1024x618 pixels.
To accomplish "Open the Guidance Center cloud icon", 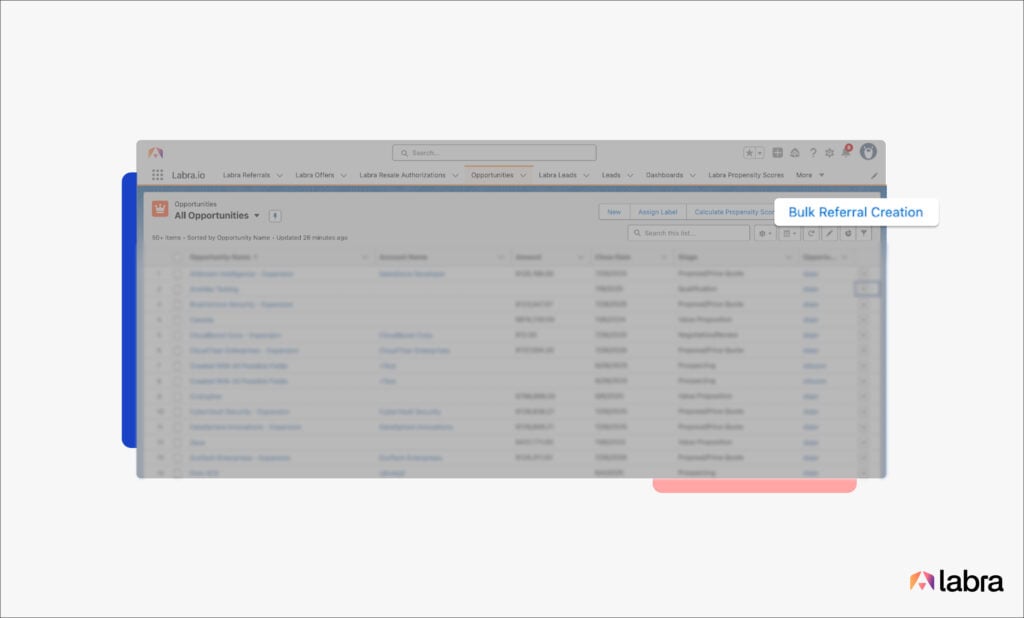I will click(795, 153).
